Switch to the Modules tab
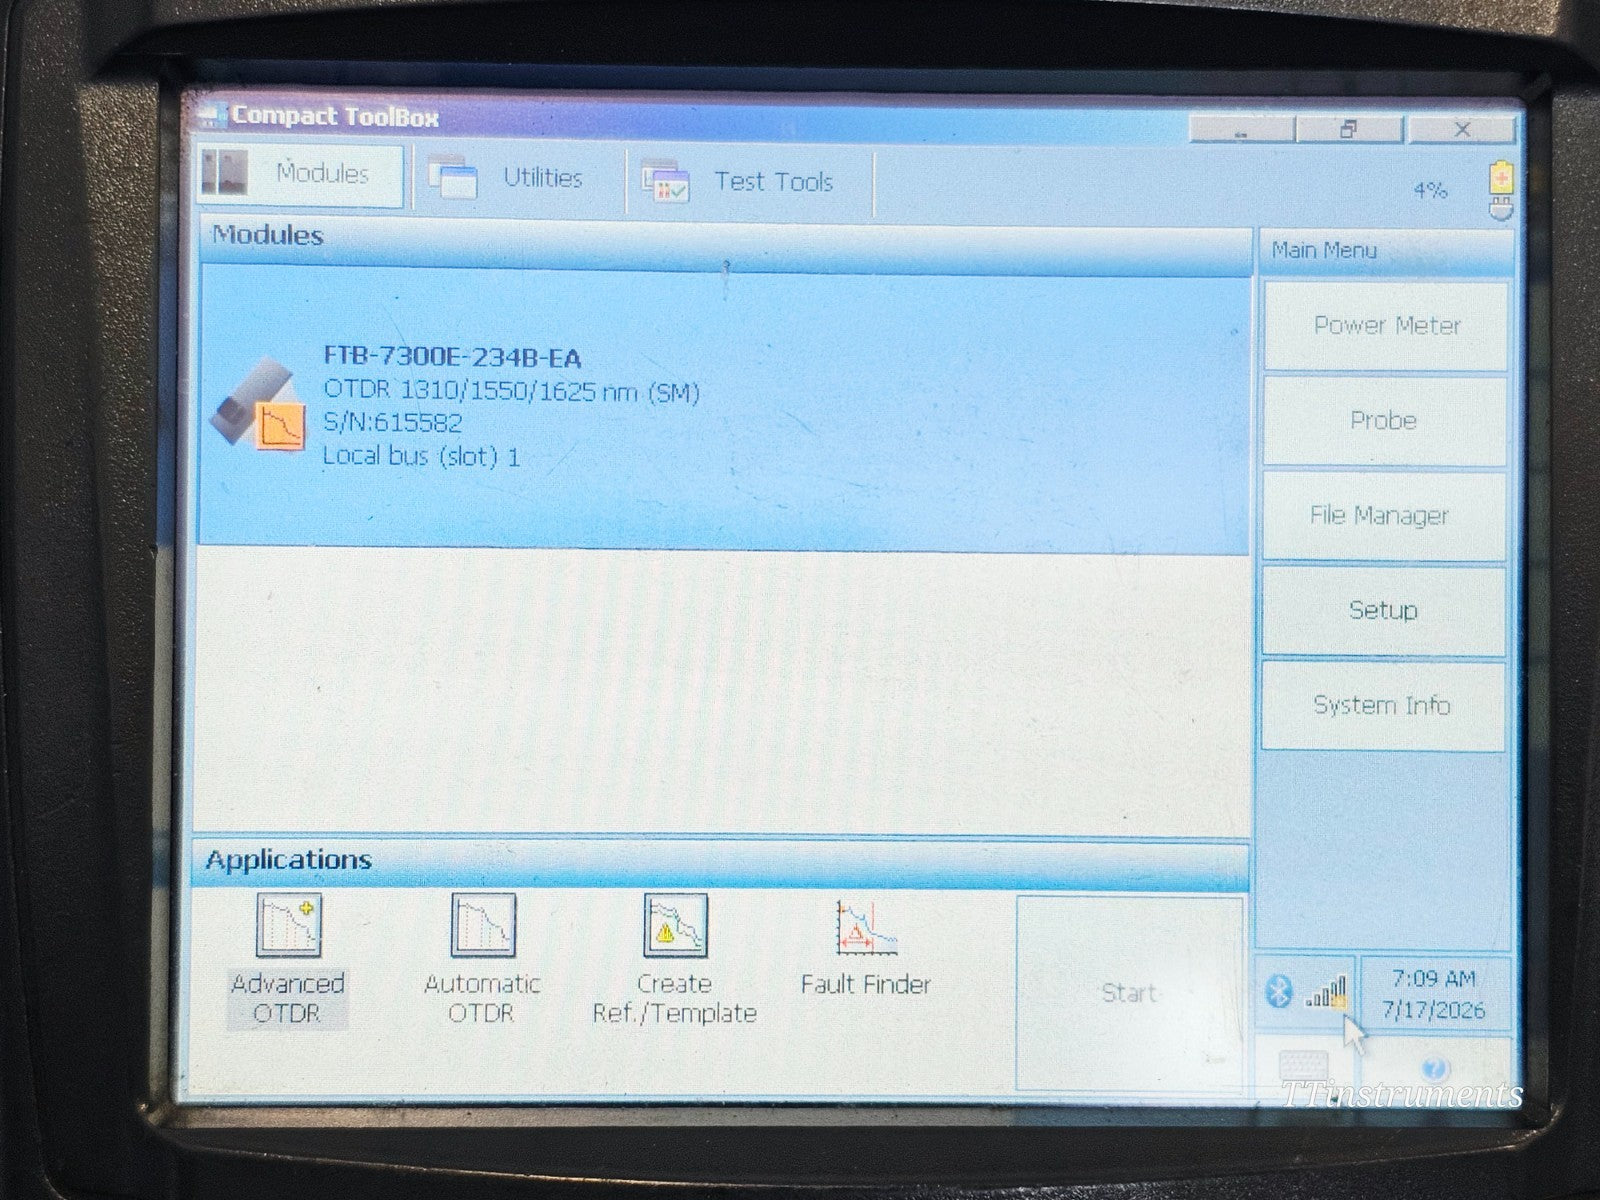 point(300,175)
